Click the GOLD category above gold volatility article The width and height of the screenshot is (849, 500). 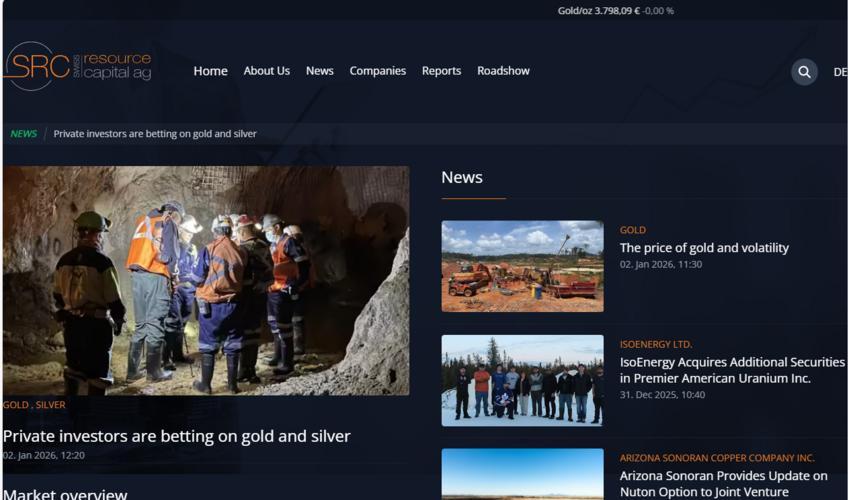pos(632,230)
